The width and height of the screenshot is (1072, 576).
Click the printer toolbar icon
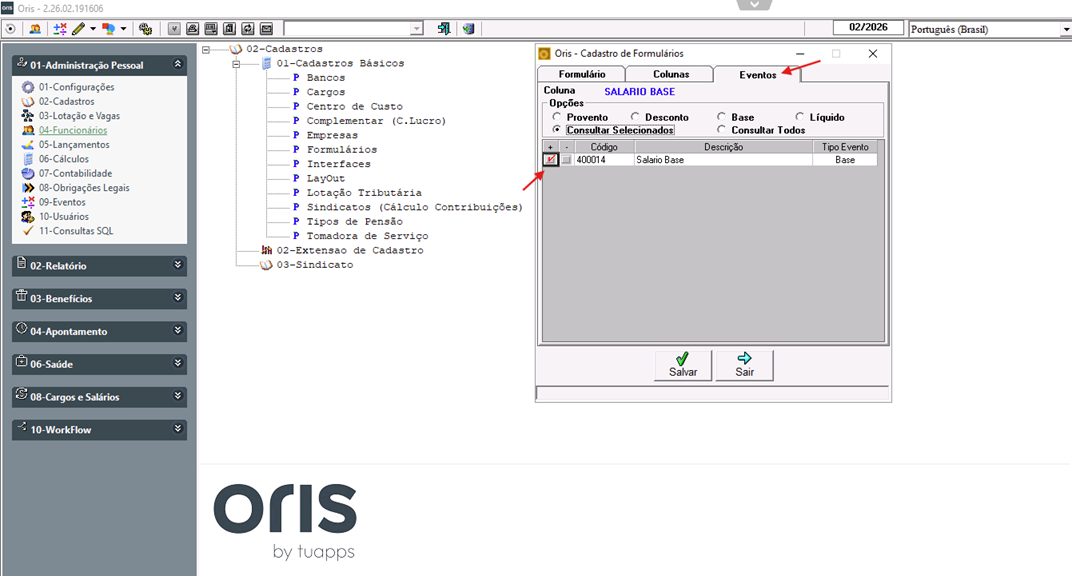pos(193,29)
